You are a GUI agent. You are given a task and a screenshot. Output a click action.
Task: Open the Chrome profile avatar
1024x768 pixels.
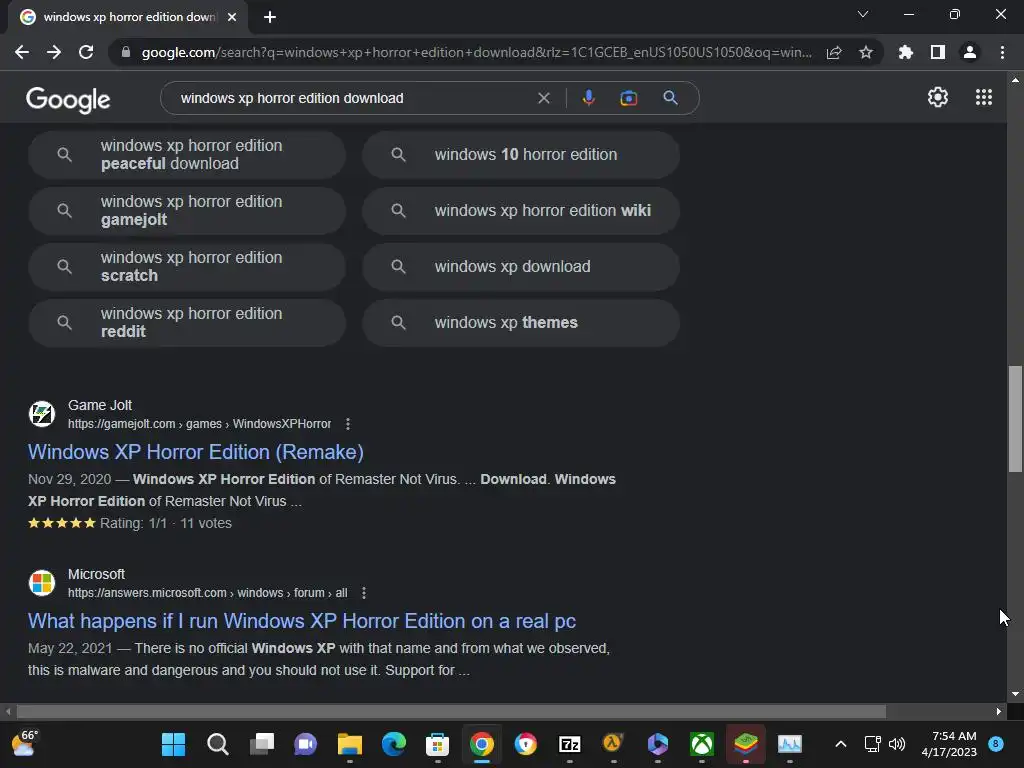[970, 52]
